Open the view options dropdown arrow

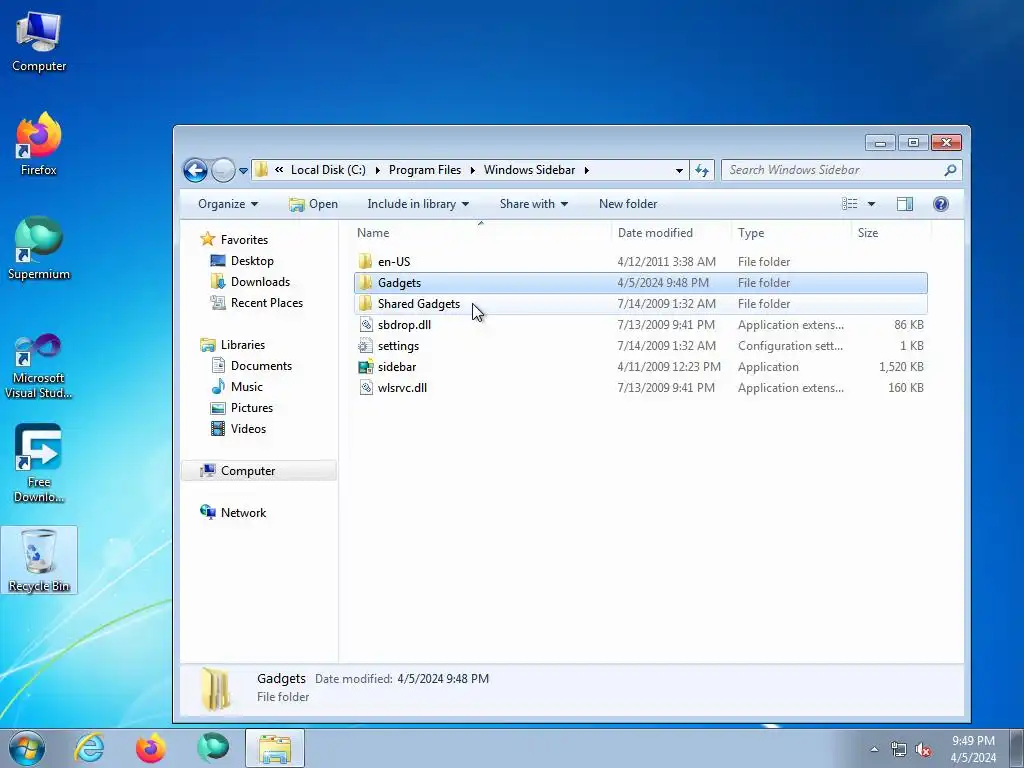(871, 204)
